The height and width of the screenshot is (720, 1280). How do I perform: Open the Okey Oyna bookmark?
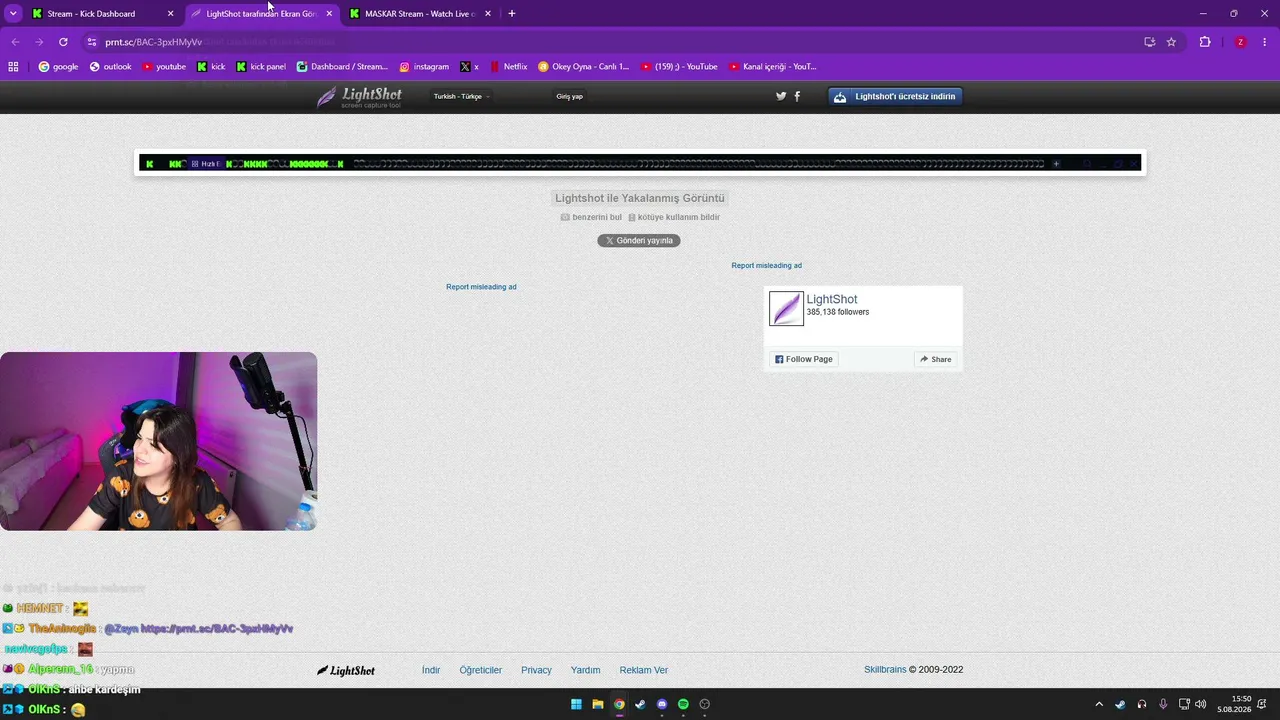(583, 67)
